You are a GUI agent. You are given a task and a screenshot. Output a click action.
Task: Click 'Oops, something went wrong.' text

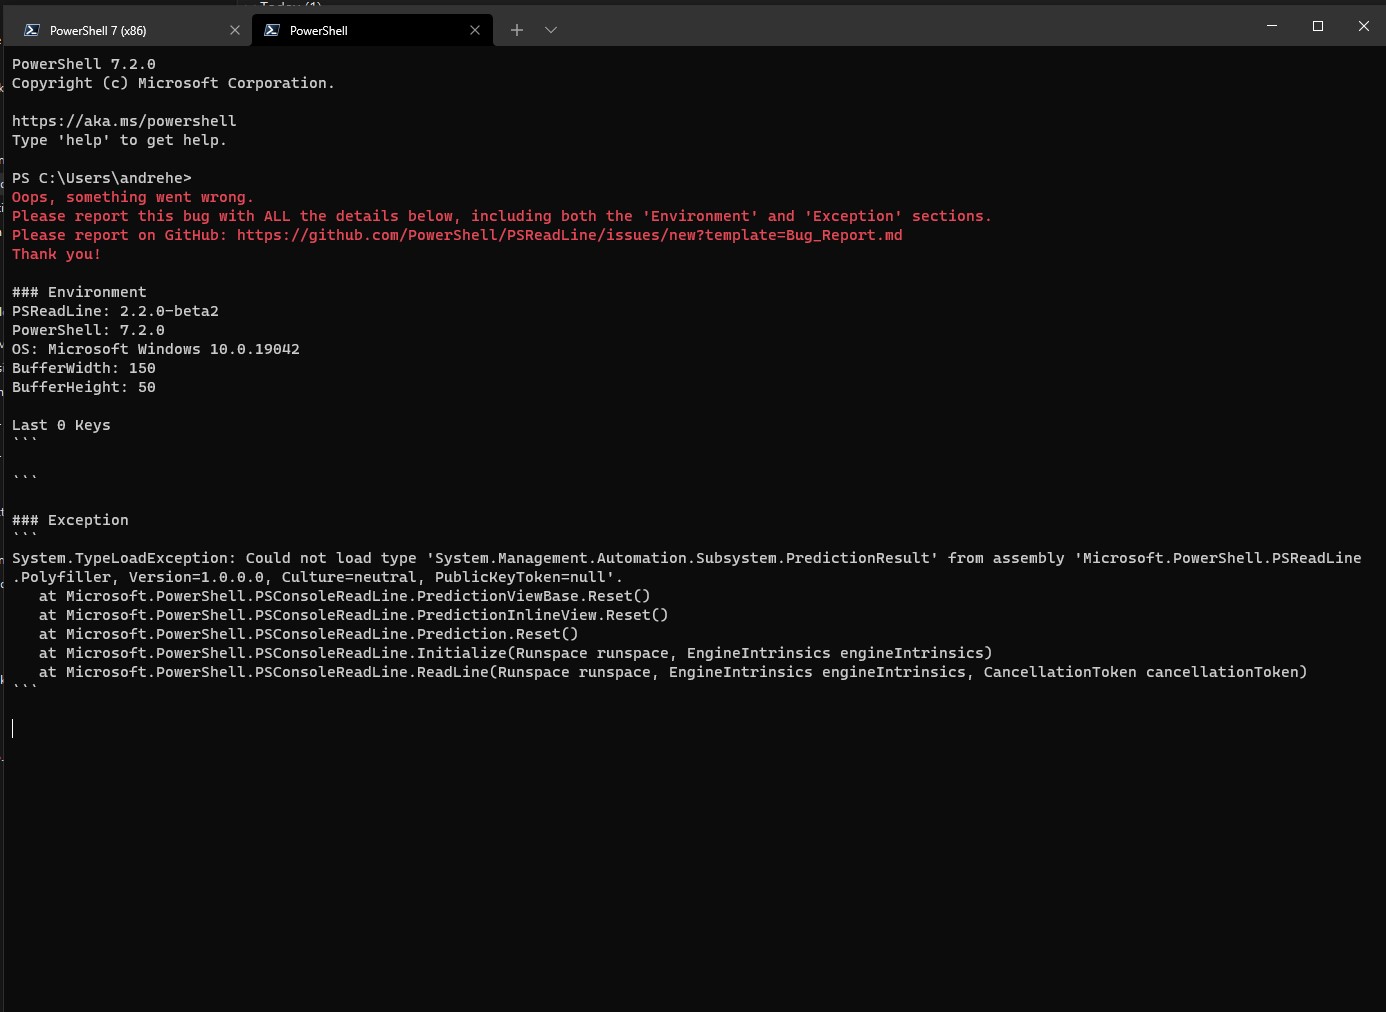coord(133,197)
